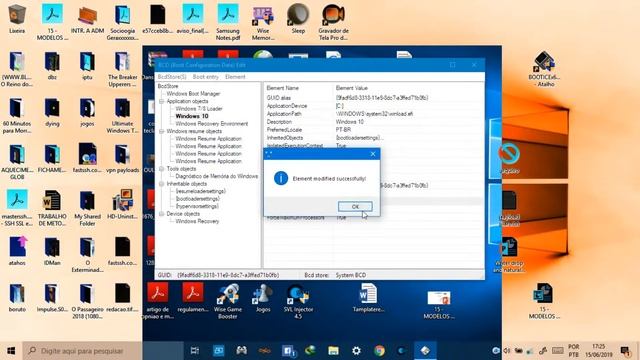Click the InheritedObjects element row
The width and height of the screenshot is (640, 360).
pyautogui.click(x=373, y=138)
